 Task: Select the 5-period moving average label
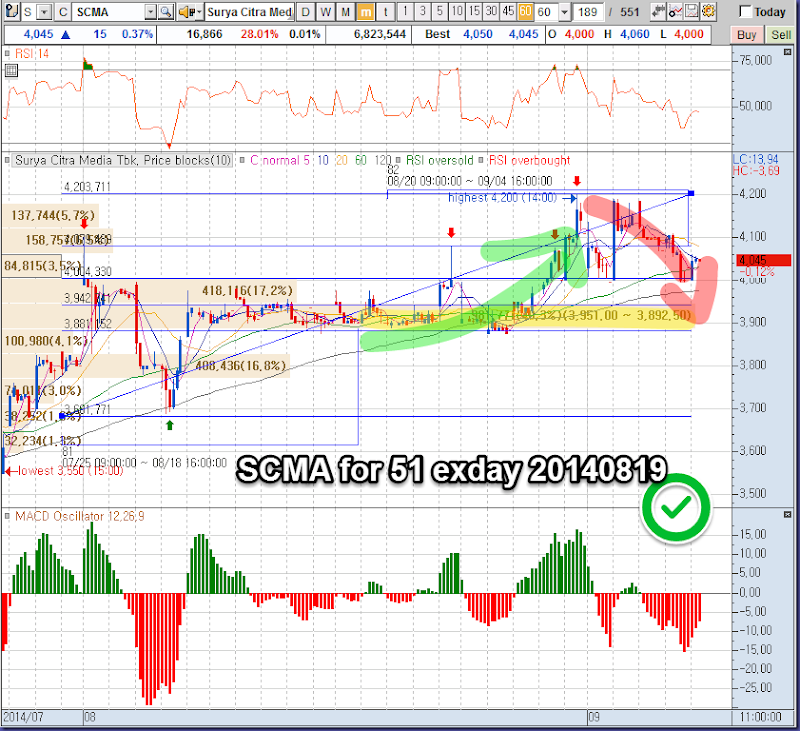307,160
